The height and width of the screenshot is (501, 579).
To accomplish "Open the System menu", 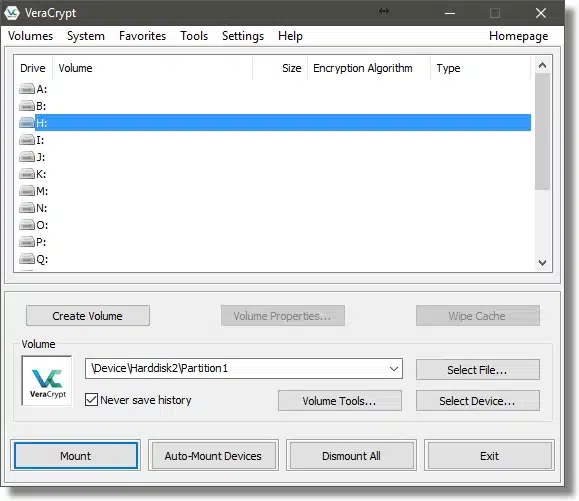I will (86, 36).
